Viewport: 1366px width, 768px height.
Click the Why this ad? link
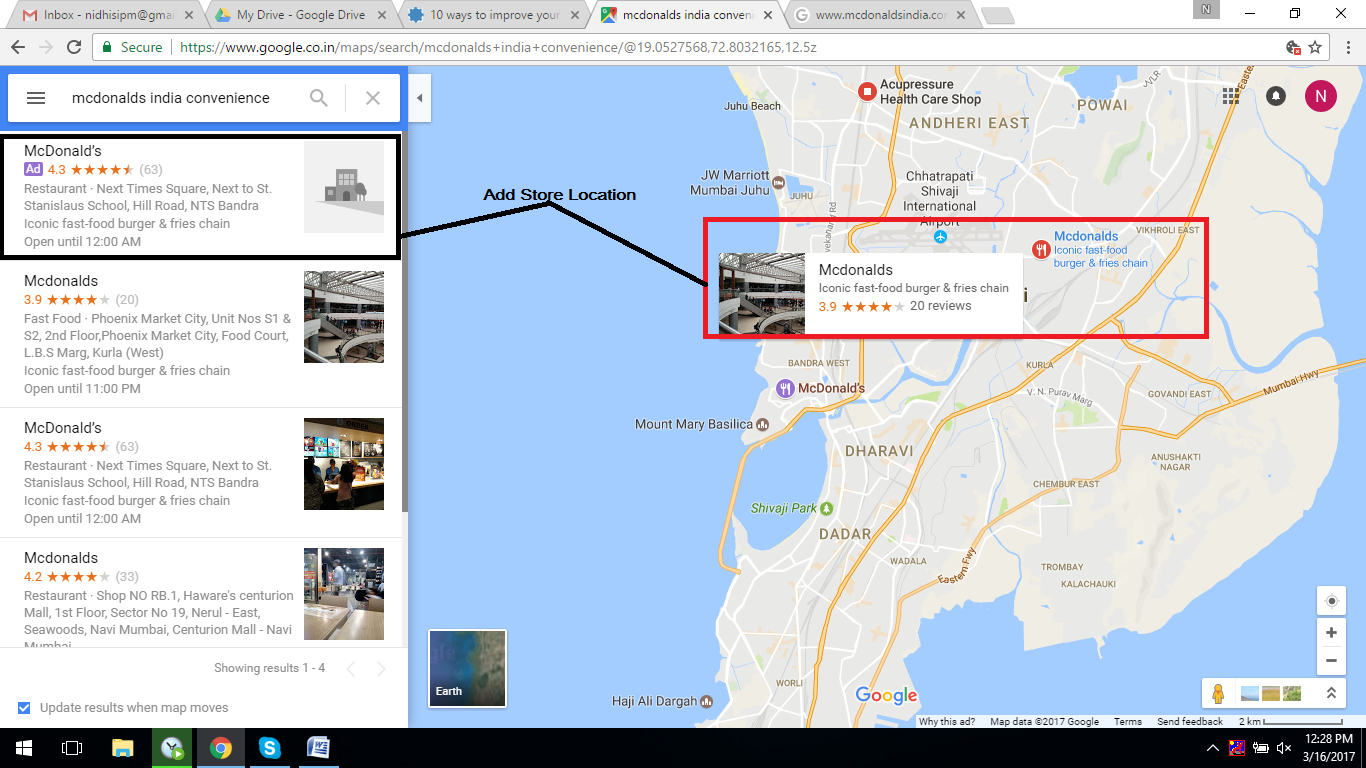(948, 721)
